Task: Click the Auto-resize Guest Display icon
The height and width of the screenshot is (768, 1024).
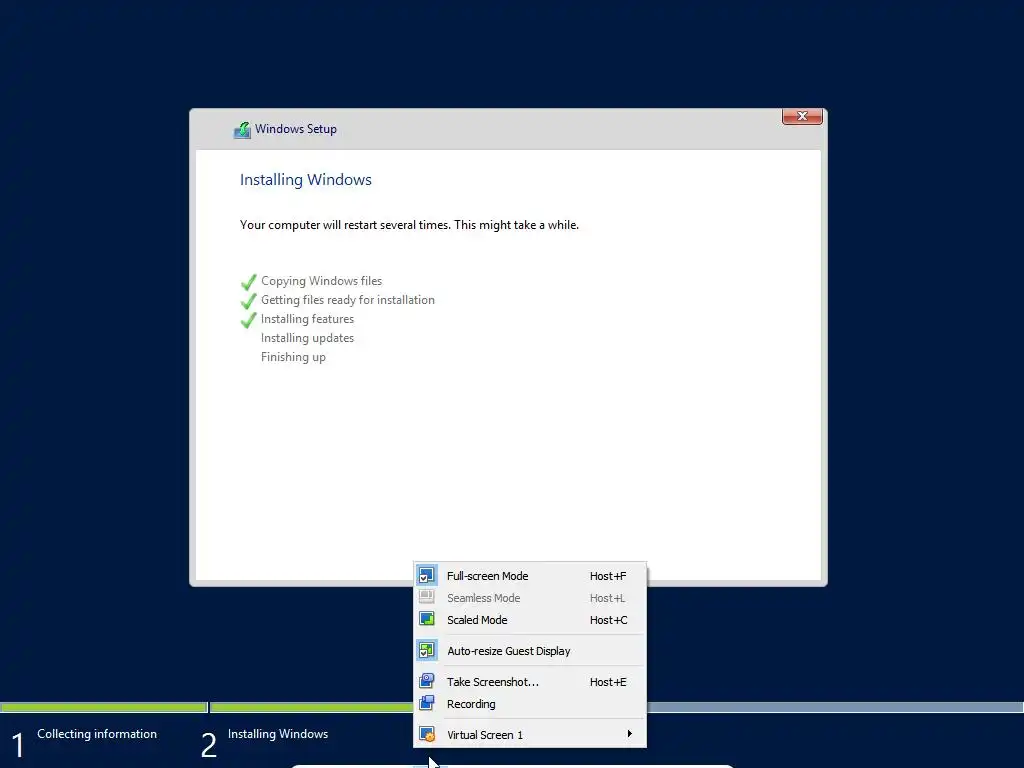Action: coord(426,650)
